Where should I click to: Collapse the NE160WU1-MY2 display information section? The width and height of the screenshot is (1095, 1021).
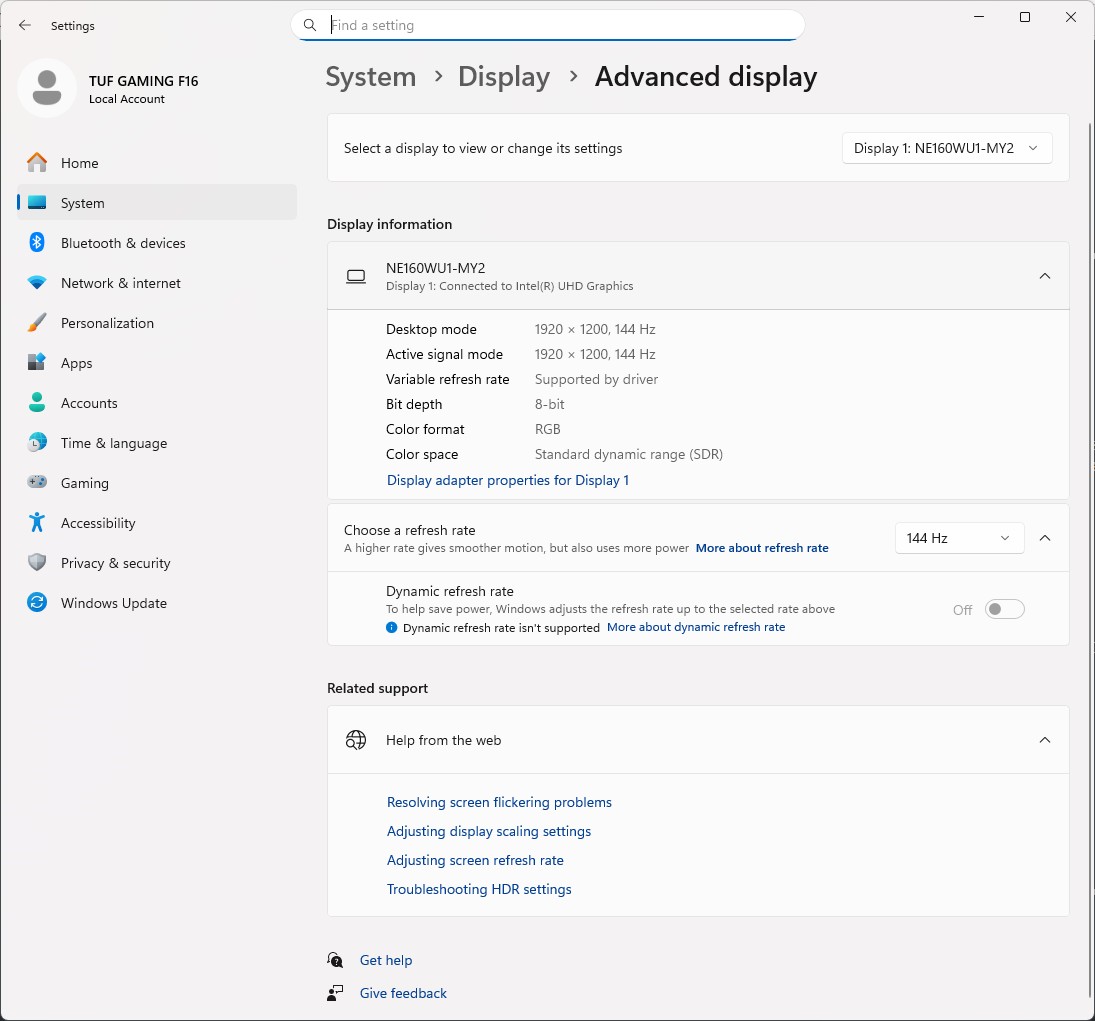coord(1045,276)
